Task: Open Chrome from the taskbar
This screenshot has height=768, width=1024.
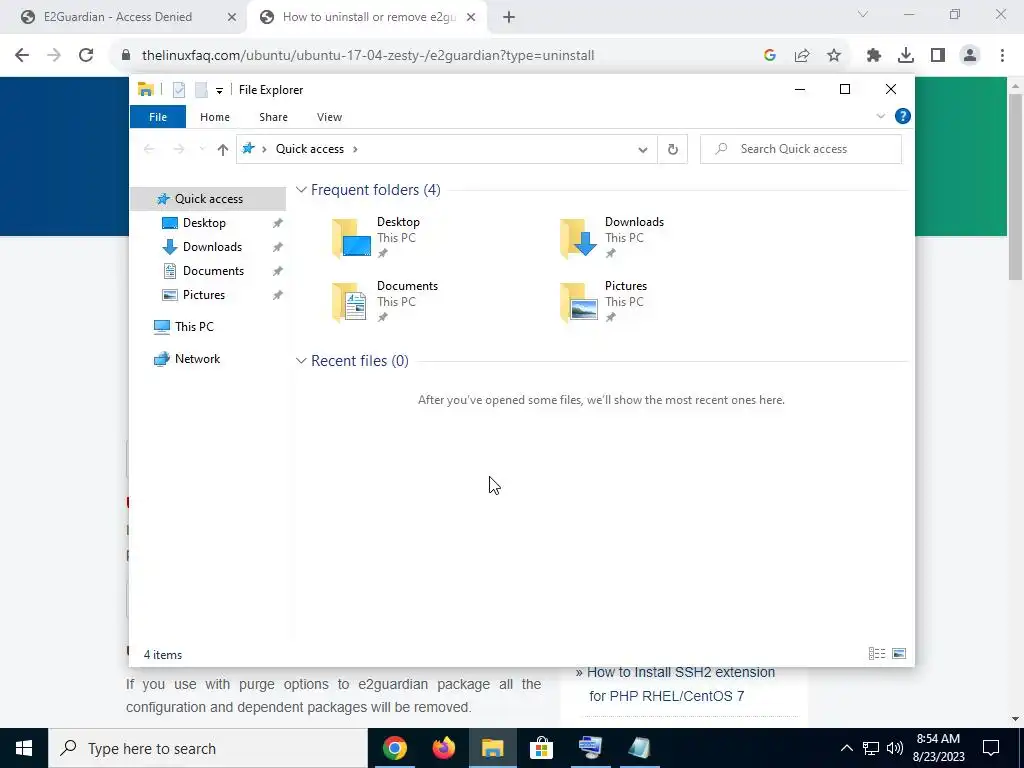Action: (x=395, y=748)
